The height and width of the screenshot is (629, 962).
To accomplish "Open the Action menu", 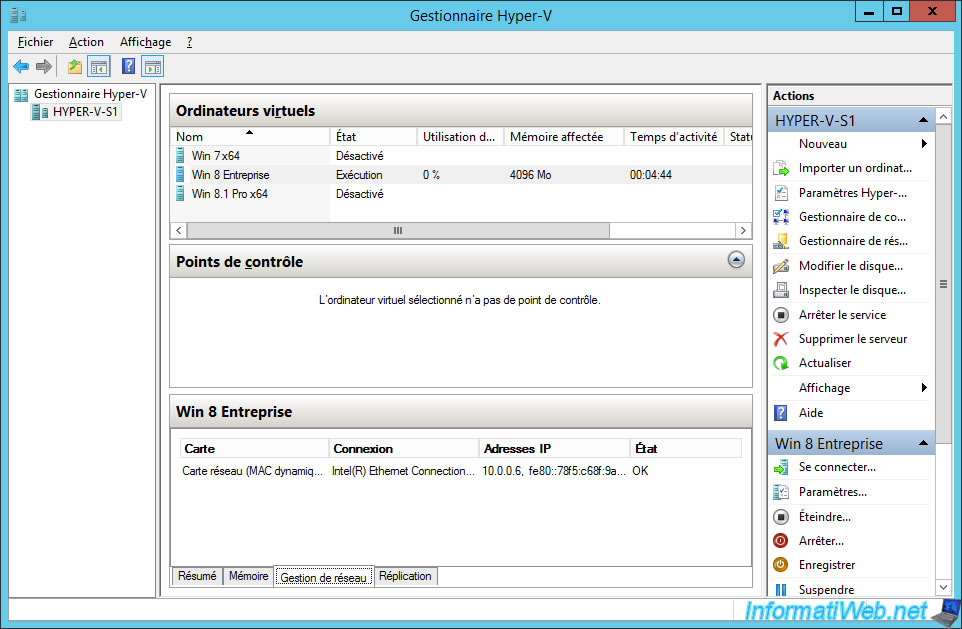I will 86,42.
